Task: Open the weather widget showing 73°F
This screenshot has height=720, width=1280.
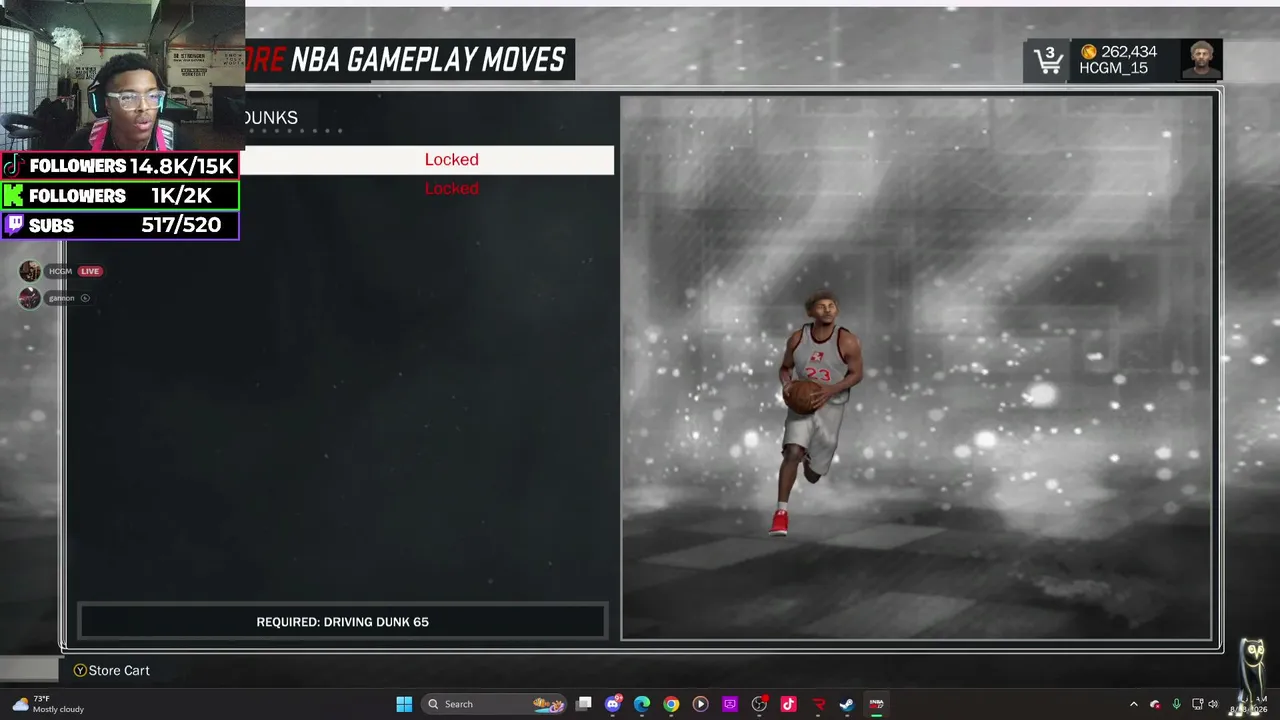Action: 48,704
